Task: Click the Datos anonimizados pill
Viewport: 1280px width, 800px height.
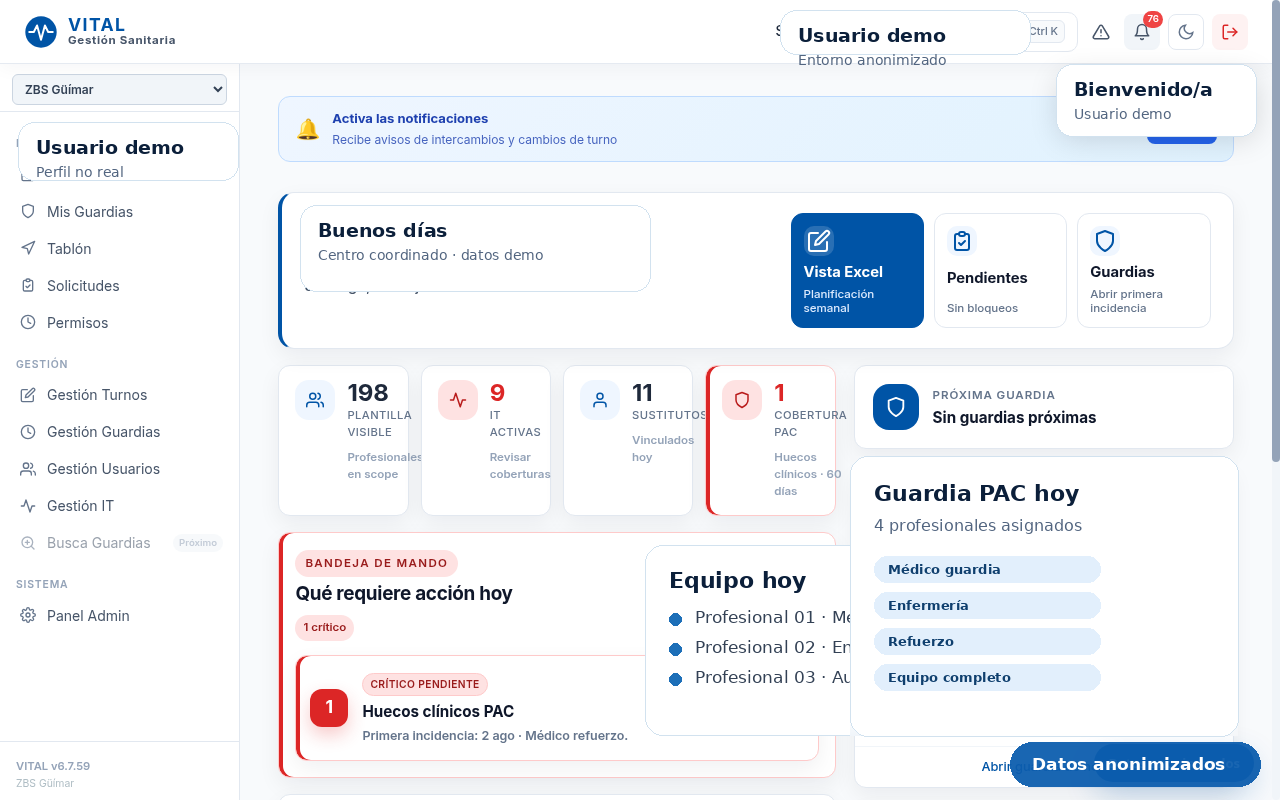Action: [x=1135, y=764]
